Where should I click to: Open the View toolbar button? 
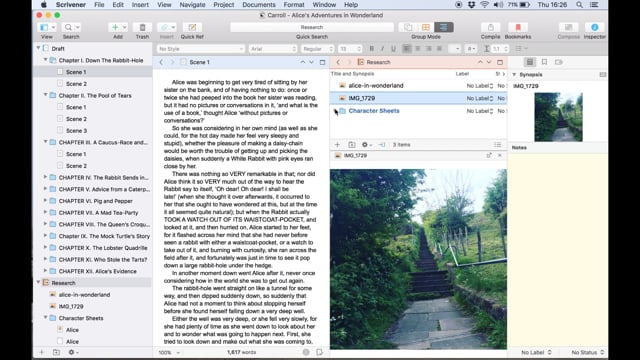pos(46,27)
